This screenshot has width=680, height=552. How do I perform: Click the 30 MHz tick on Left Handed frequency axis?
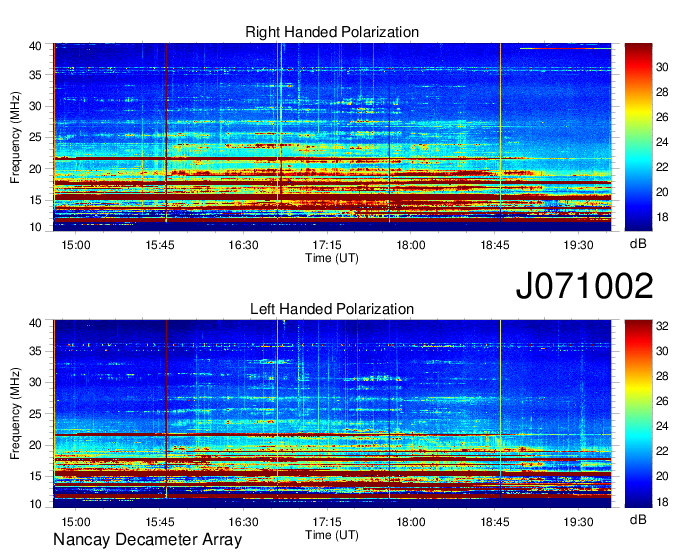(36, 382)
